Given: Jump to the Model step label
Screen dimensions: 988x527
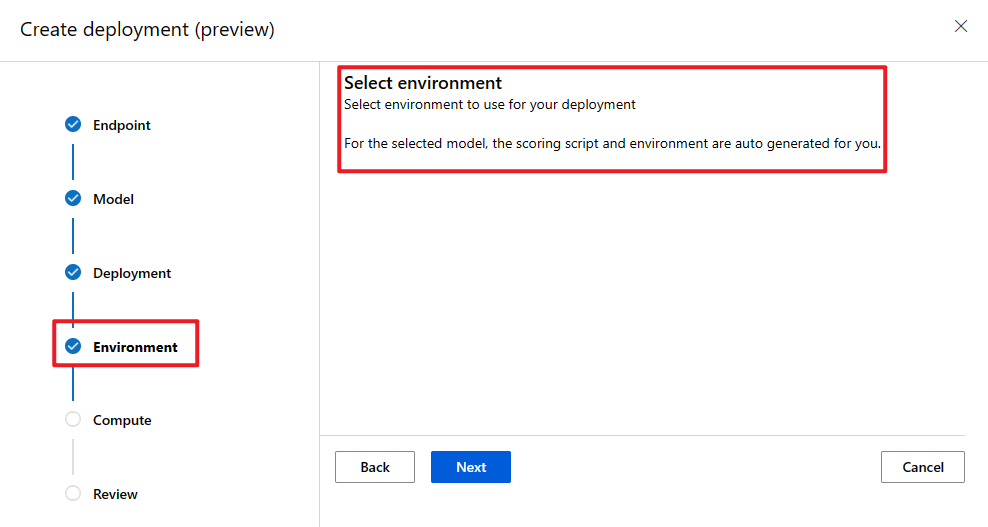Looking at the screenshot, I should point(113,199).
